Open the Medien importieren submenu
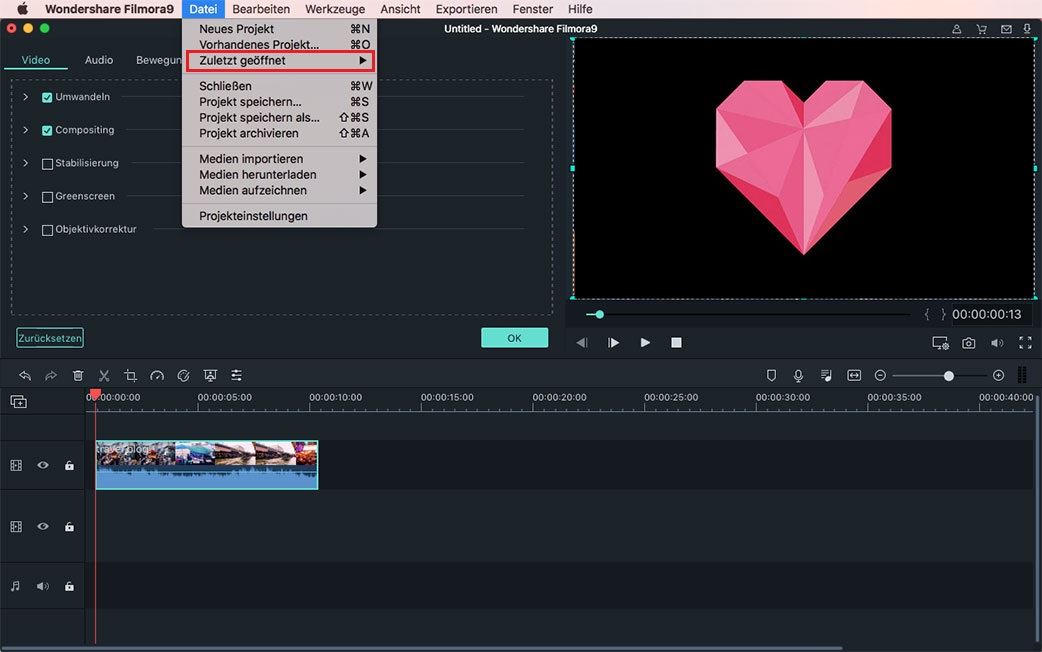Screen dimensions: 1042x652 [x=280, y=159]
